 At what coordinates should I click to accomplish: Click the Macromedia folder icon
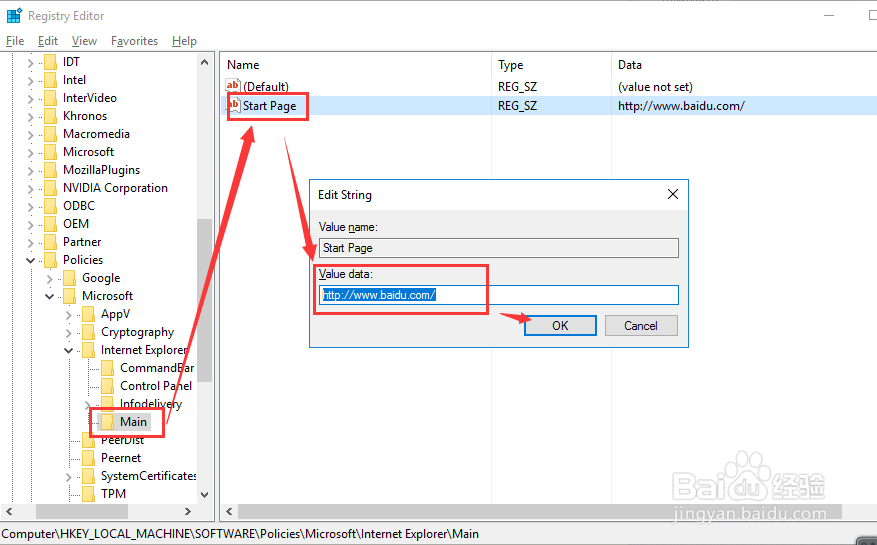pos(50,134)
